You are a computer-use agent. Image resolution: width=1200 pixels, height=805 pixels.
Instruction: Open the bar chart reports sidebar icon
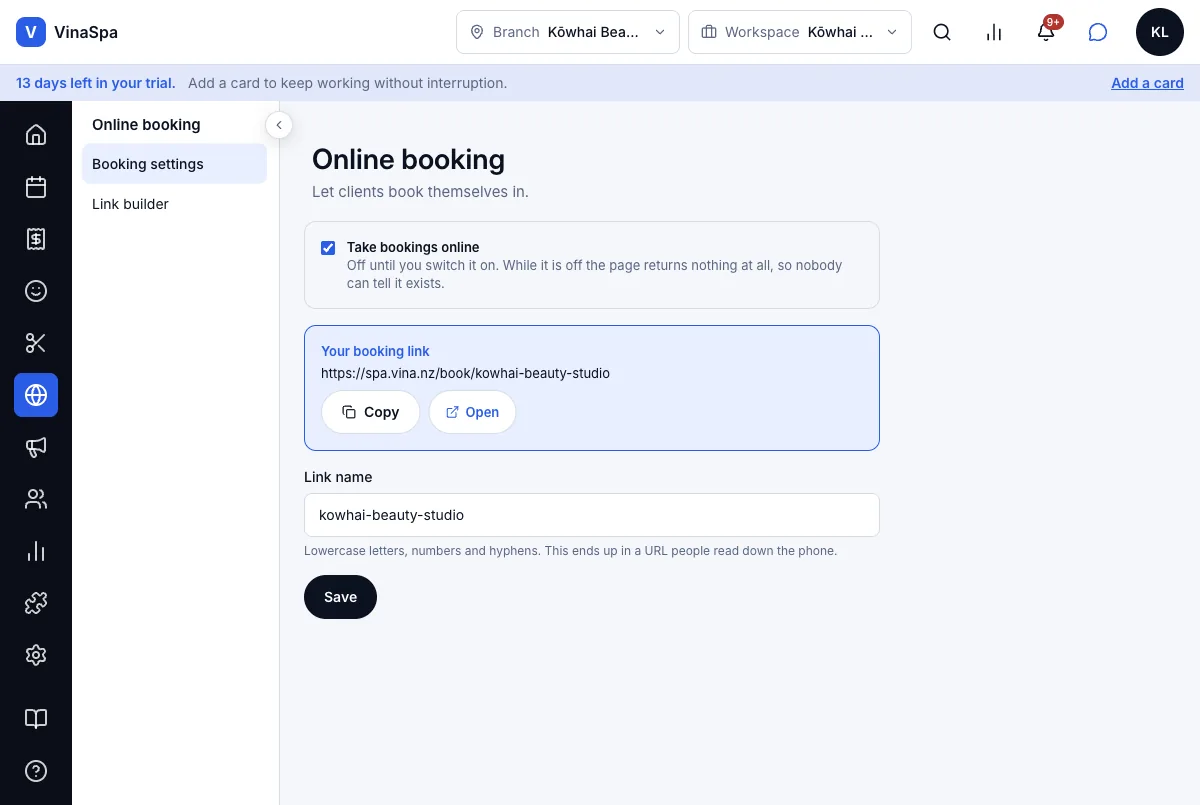(36, 551)
